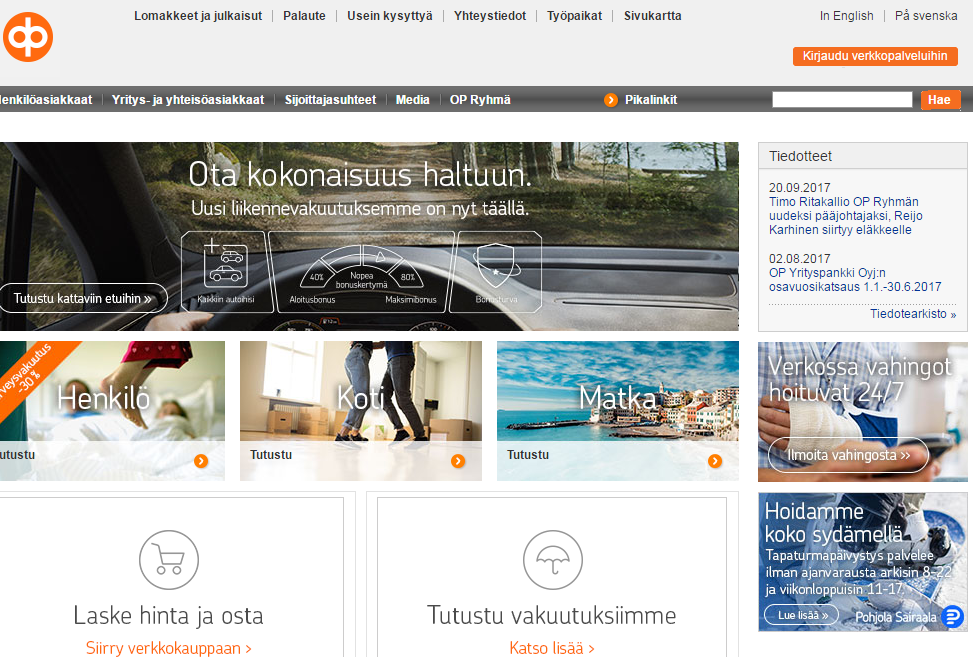The width and height of the screenshot is (973, 657).
Task: Click the arrow icon in Henkilö card
Action: coord(200,461)
